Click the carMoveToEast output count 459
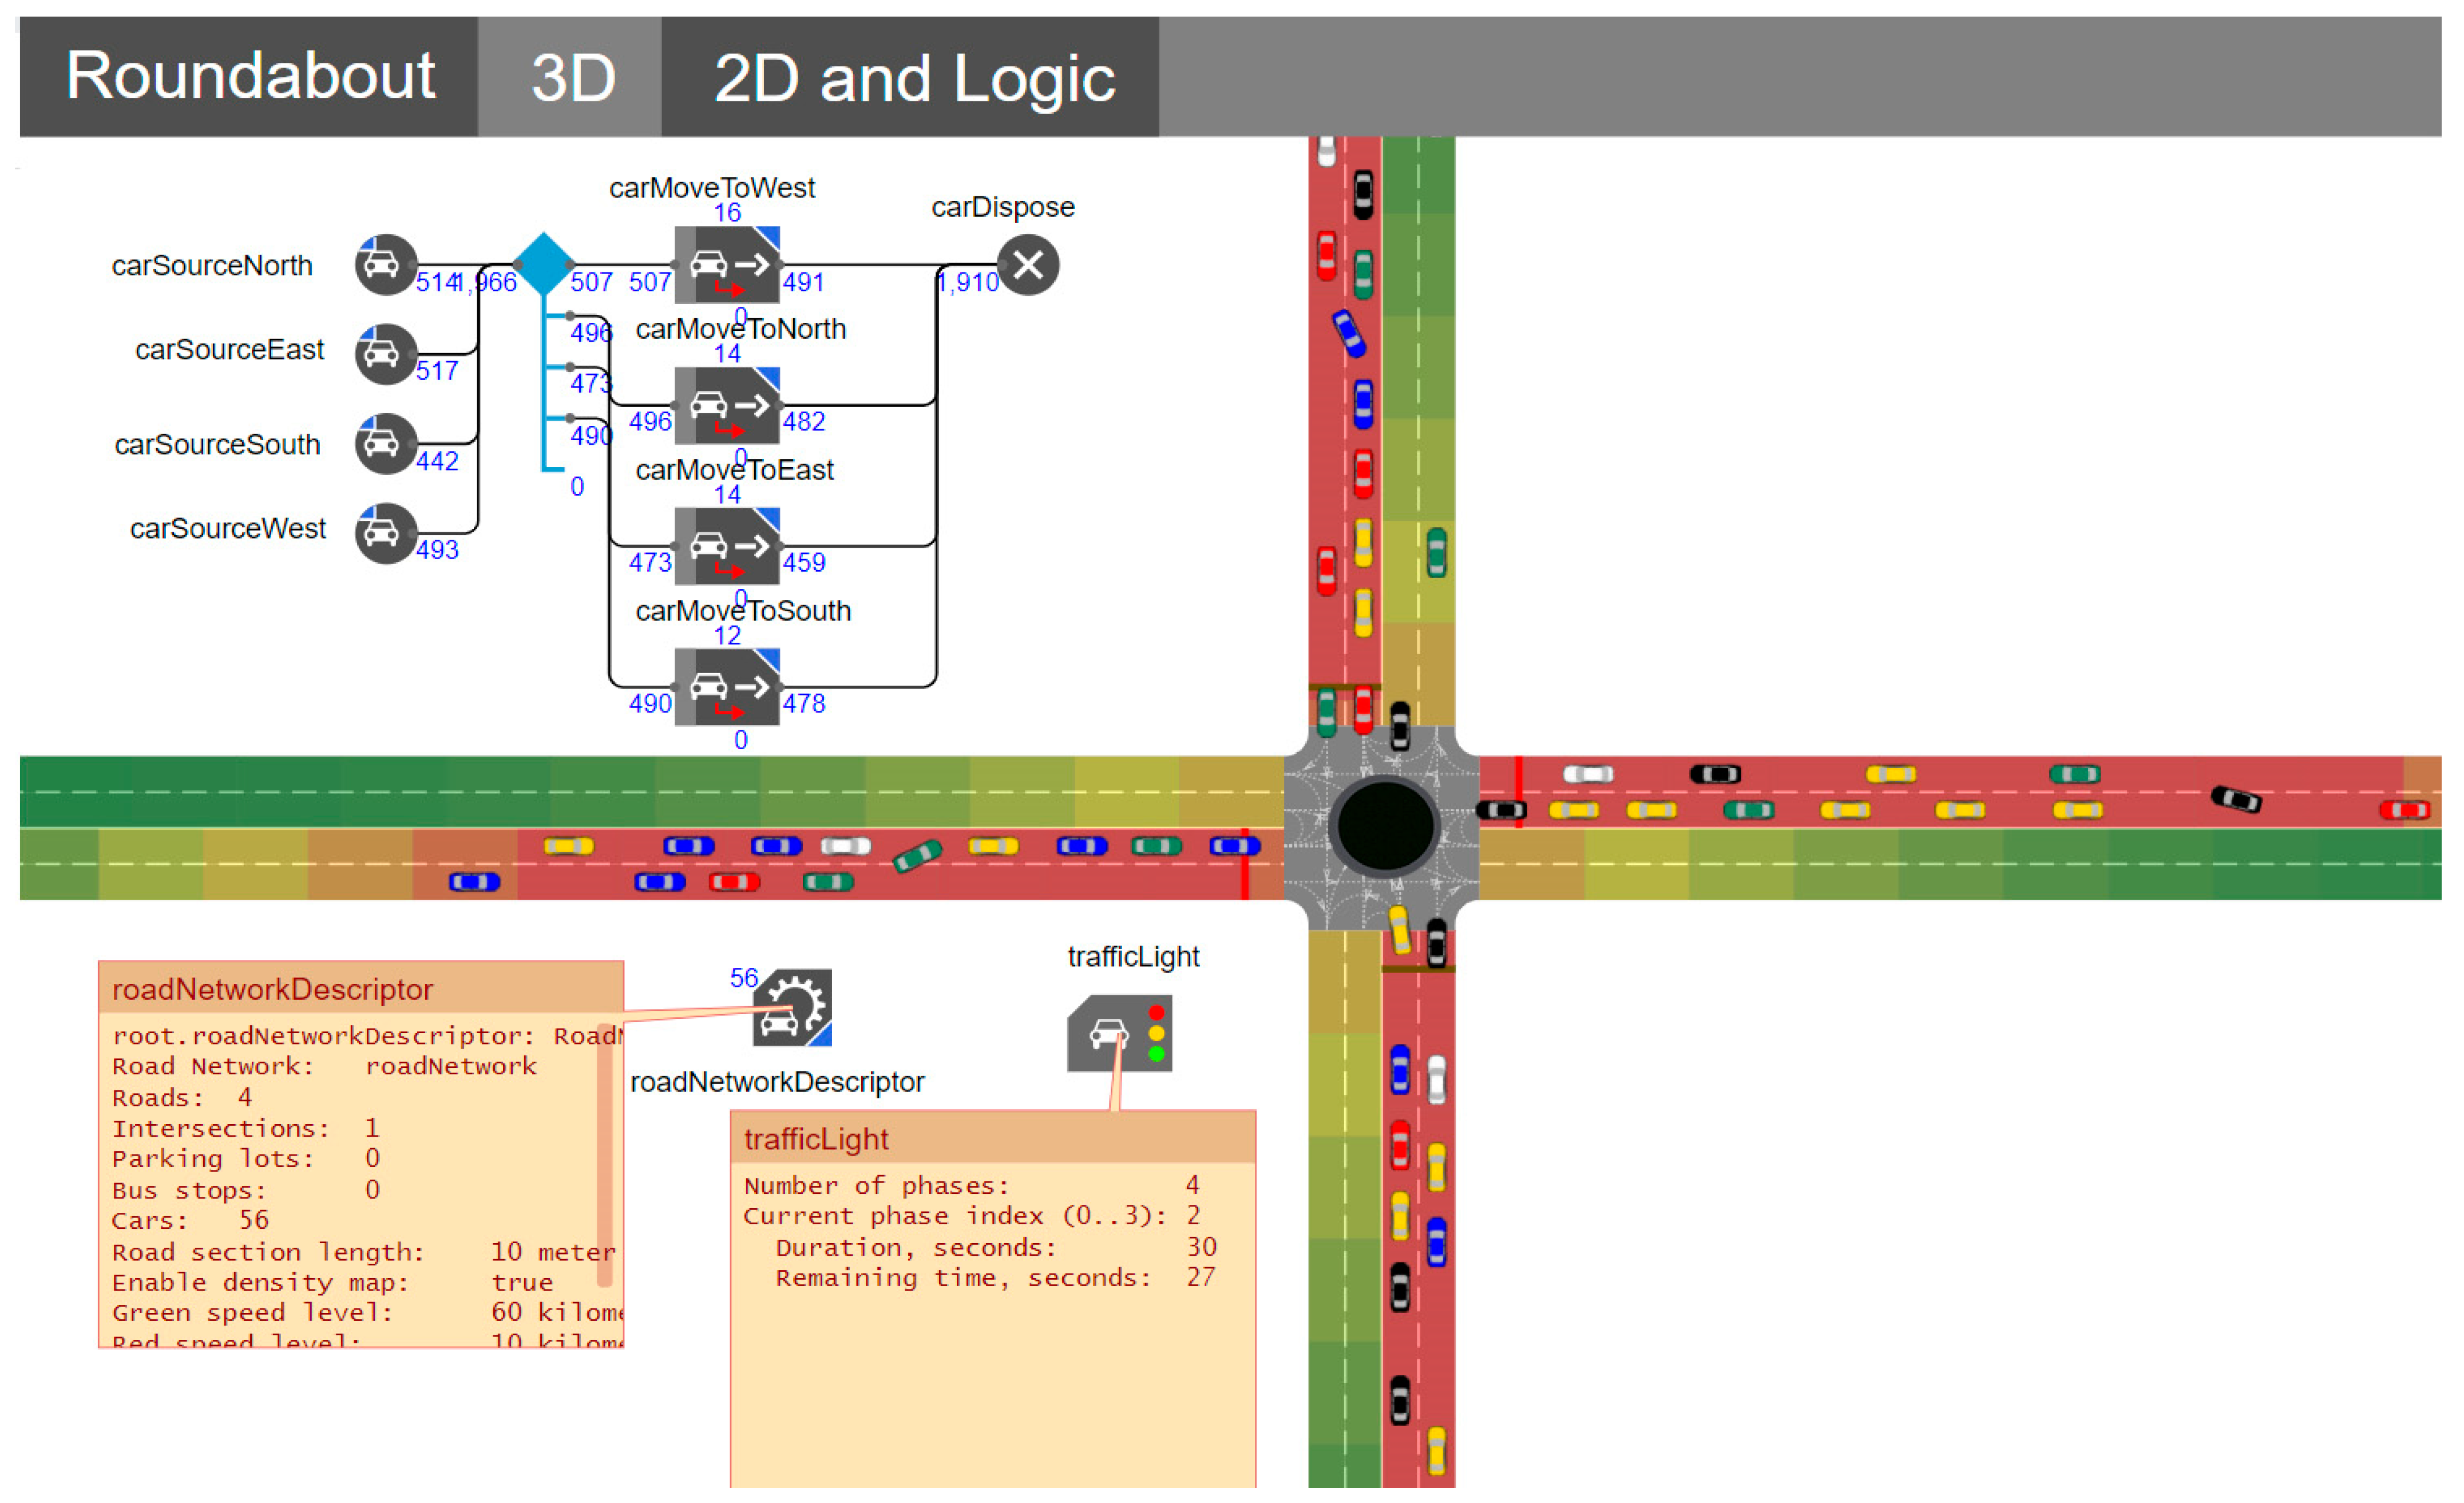2464x1503 pixels. (x=804, y=563)
